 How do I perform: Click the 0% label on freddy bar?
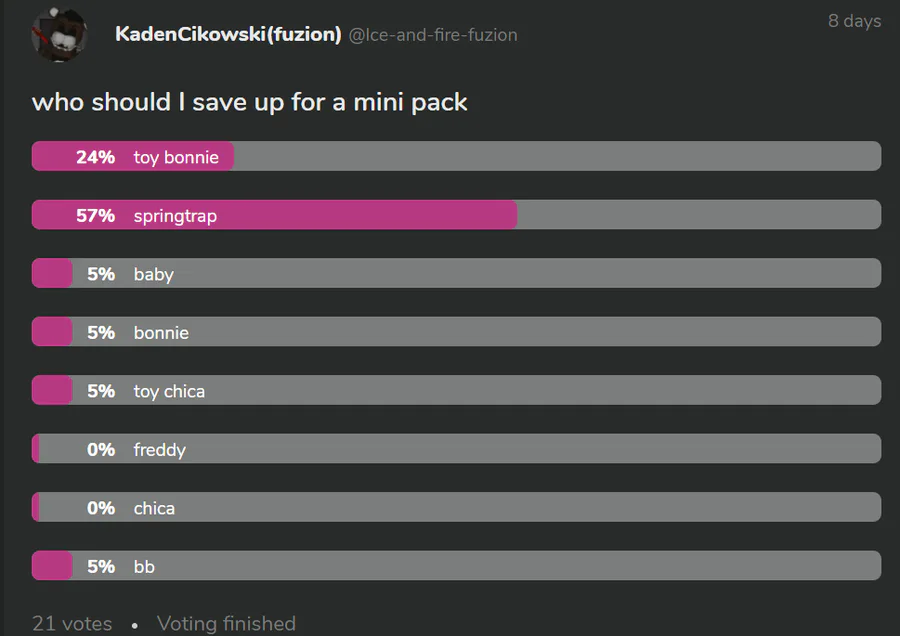101,449
